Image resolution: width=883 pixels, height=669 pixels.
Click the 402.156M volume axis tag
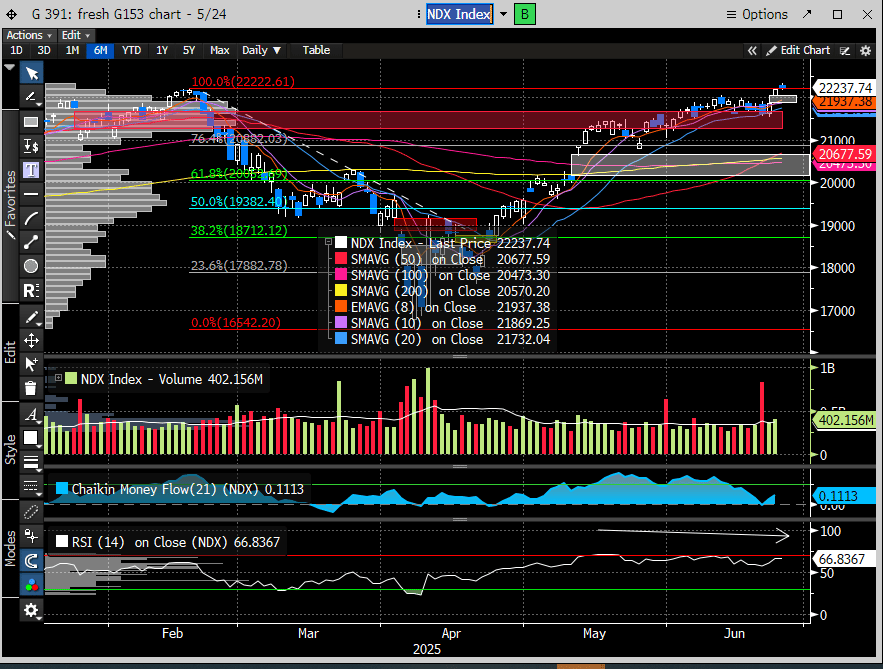(x=846, y=420)
